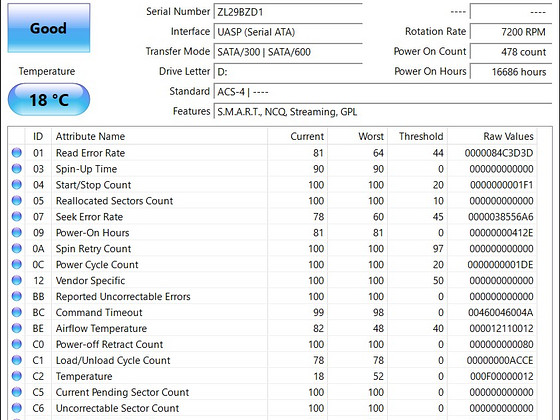Click raw value 00000000ACCE
Image resolution: width=560 pixels, height=420 pixels.
[x=500, y=360]
